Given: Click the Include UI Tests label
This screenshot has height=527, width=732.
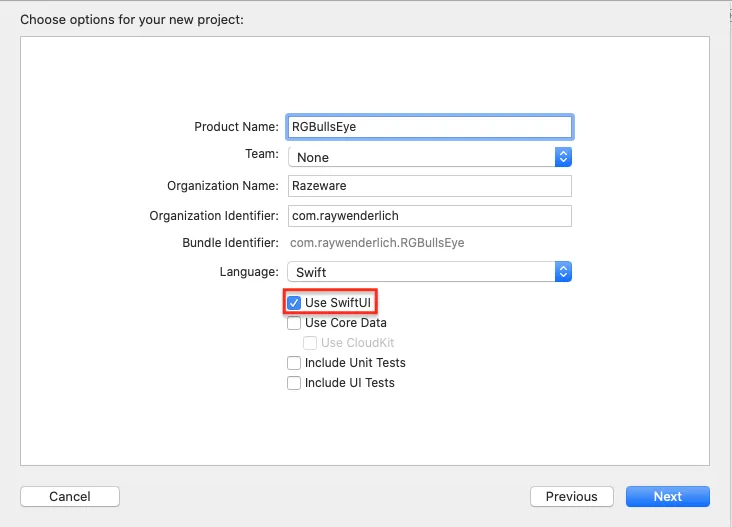Looking at the screenshot, I should point(349,383).
